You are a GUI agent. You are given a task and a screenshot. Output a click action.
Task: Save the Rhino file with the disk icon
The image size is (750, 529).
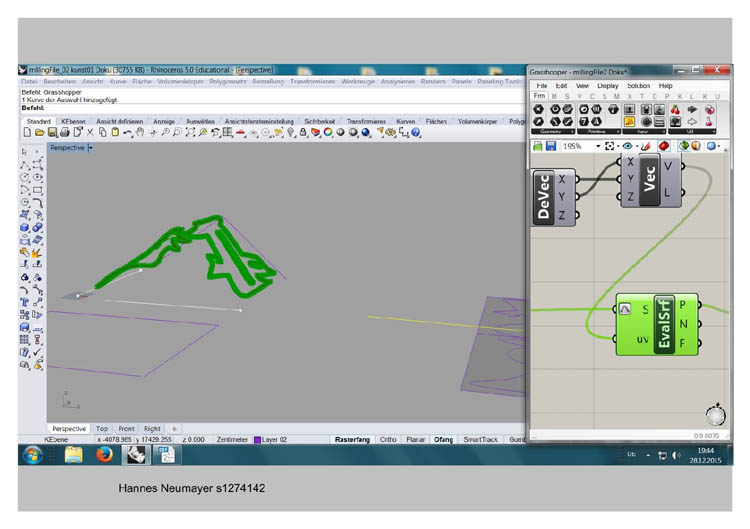tap(52, 132)
